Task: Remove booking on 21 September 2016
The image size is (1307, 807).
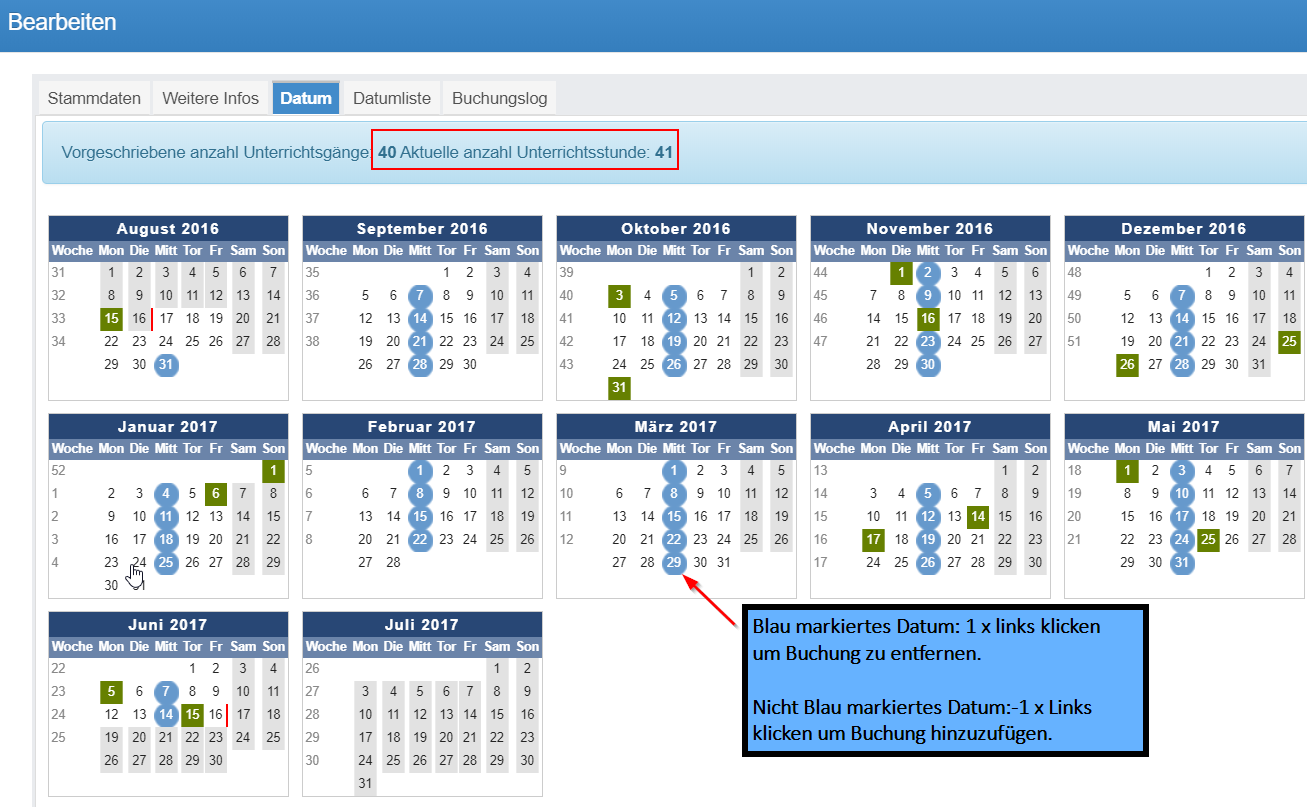Action: [420, 342]
